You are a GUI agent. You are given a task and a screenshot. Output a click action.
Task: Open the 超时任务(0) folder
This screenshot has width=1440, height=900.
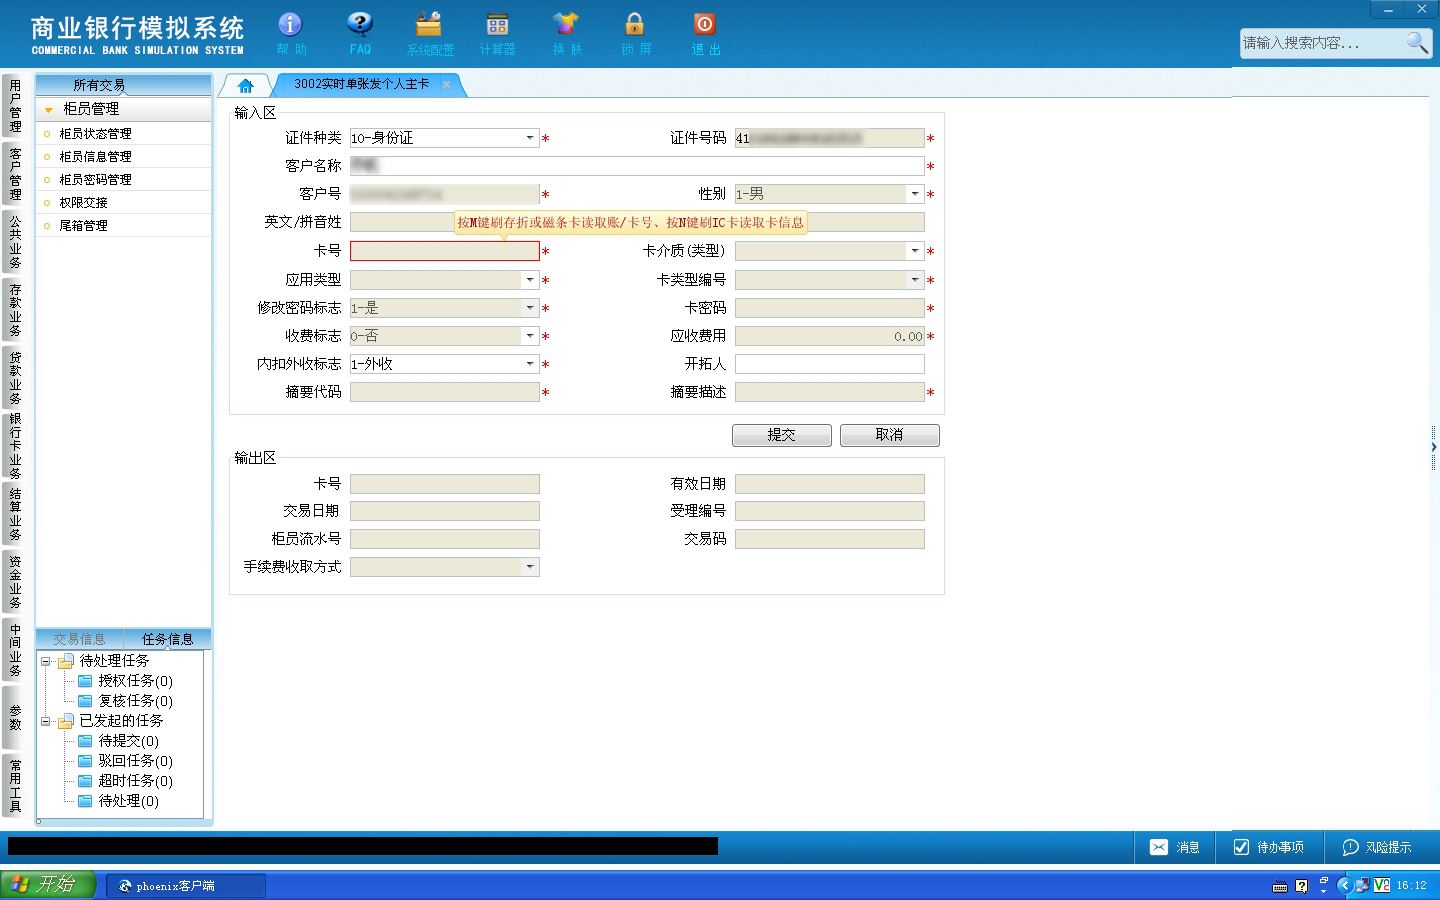point(125,781)
